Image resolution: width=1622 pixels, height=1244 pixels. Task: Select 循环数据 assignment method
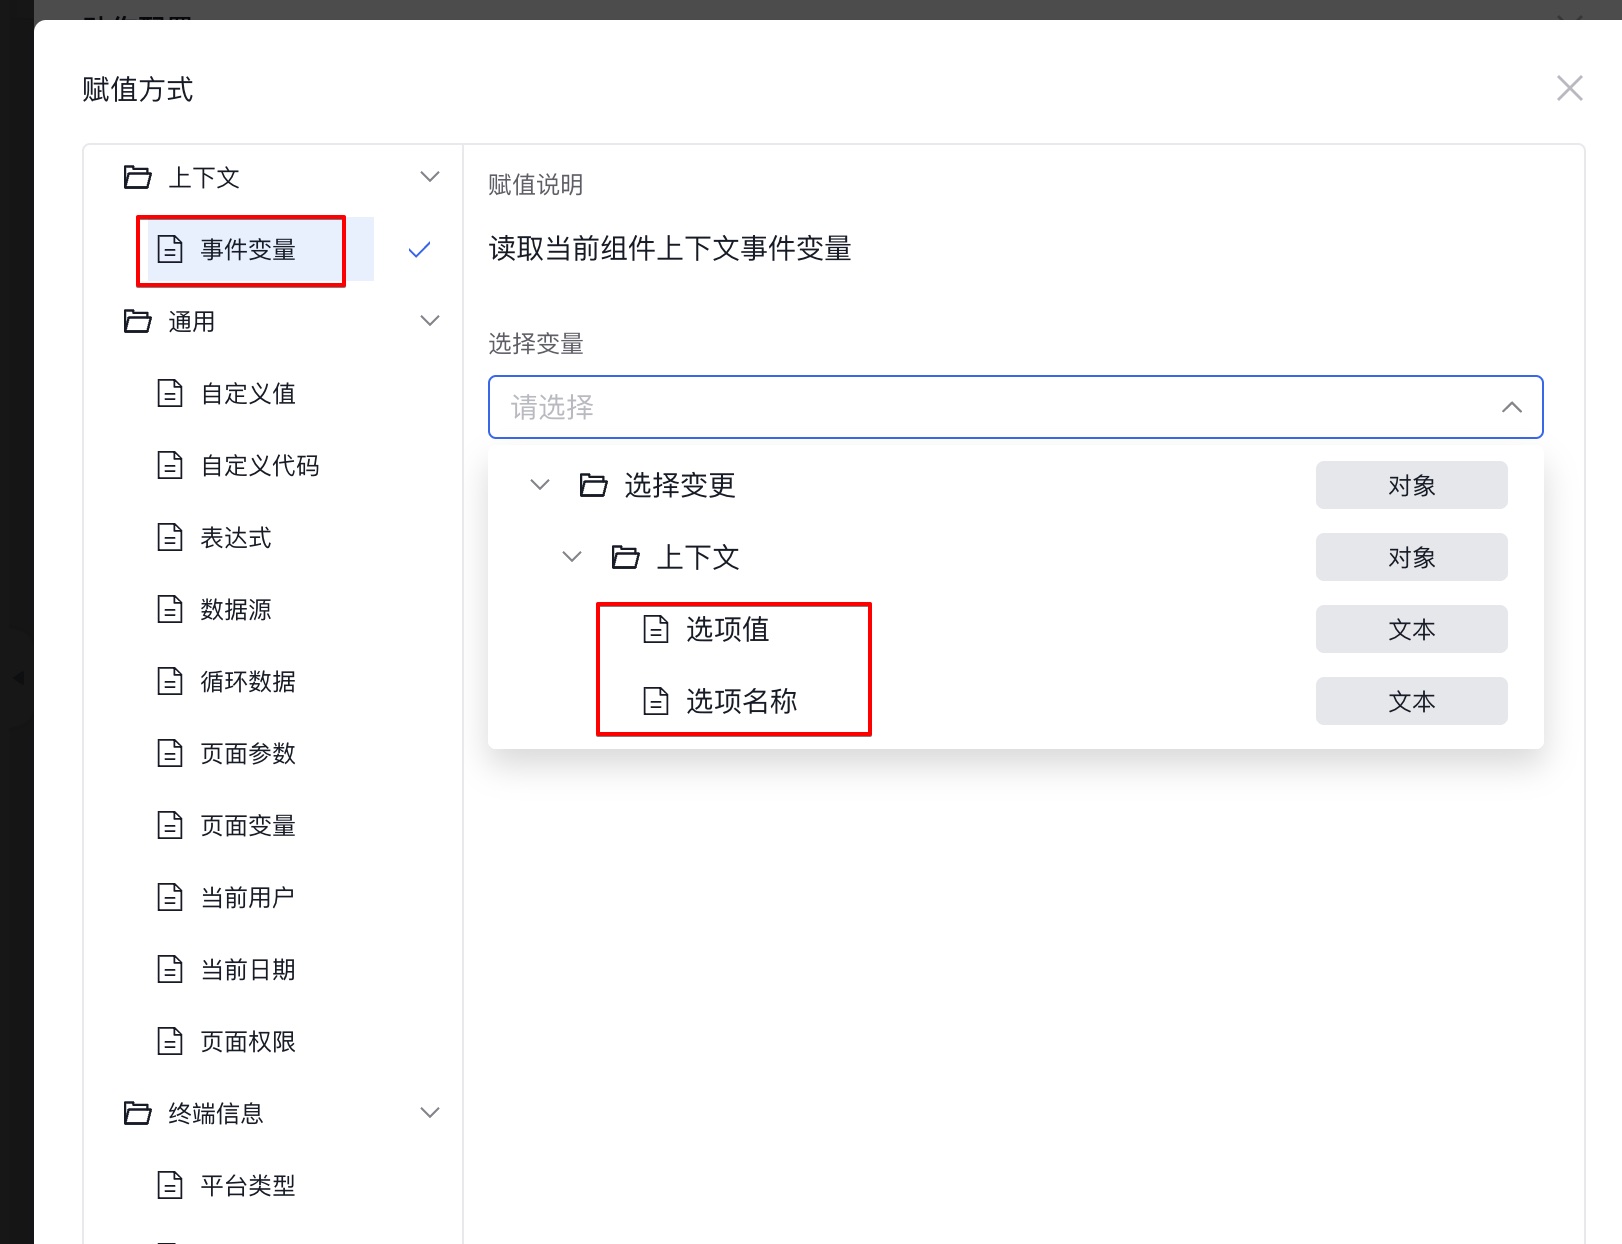248,681
